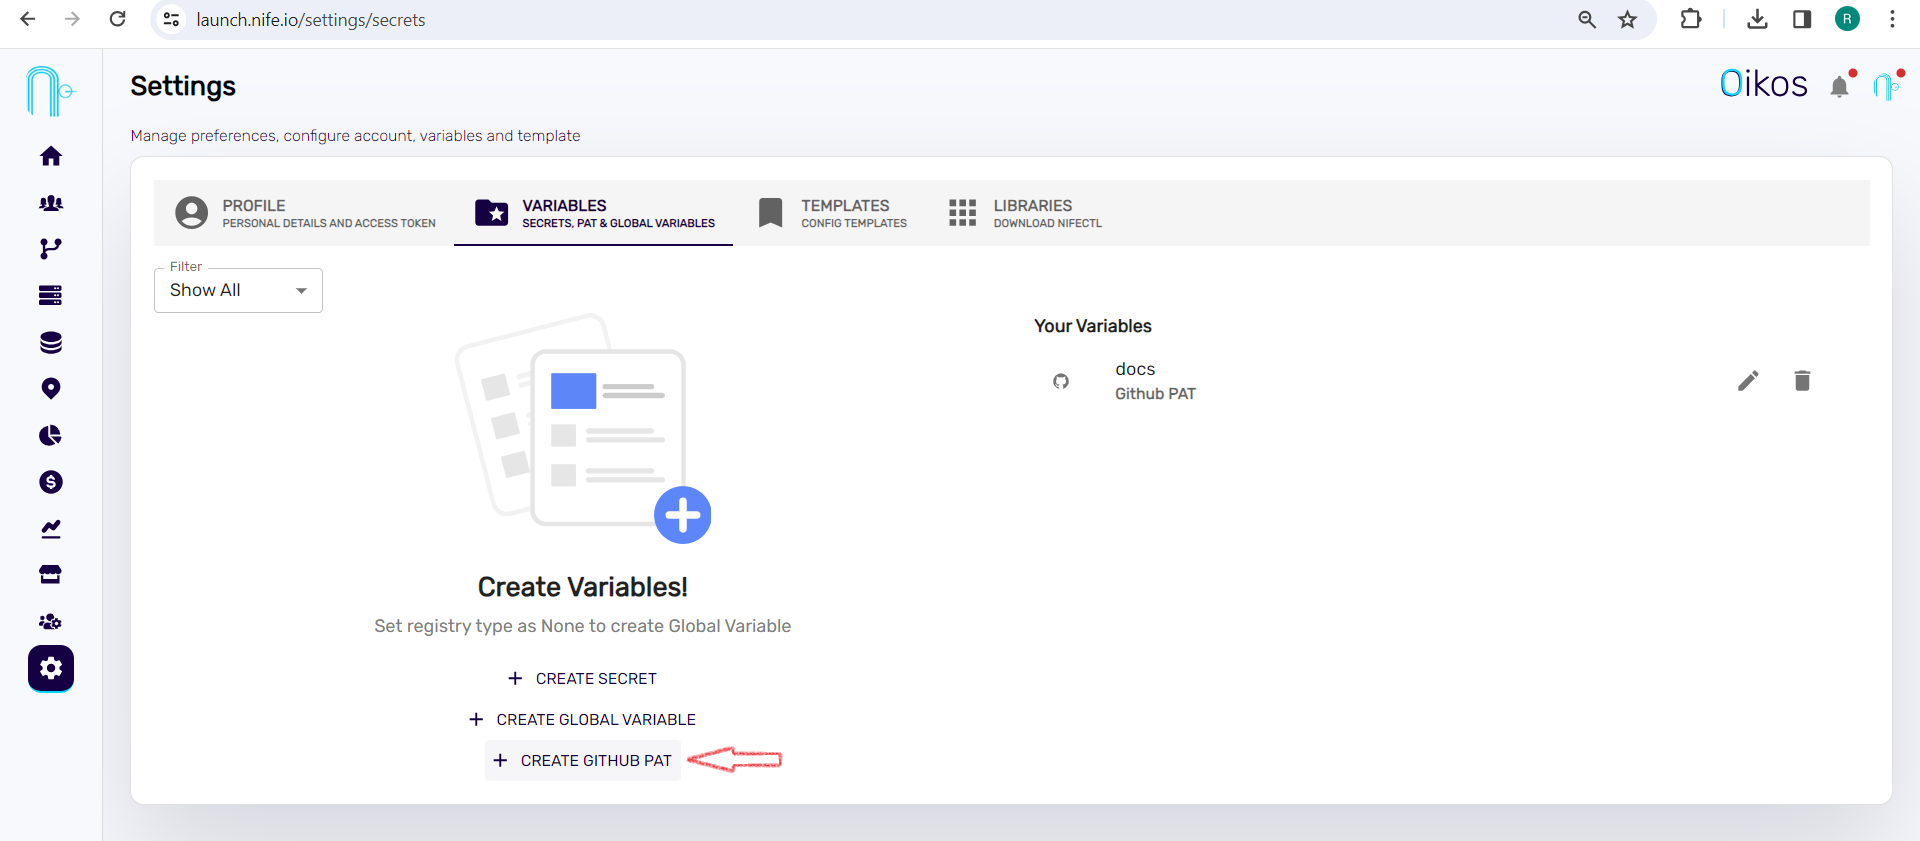This screenshot has width=1920, height=841.
Task: Open browser downloads icon
Action: click(1757, 19)
